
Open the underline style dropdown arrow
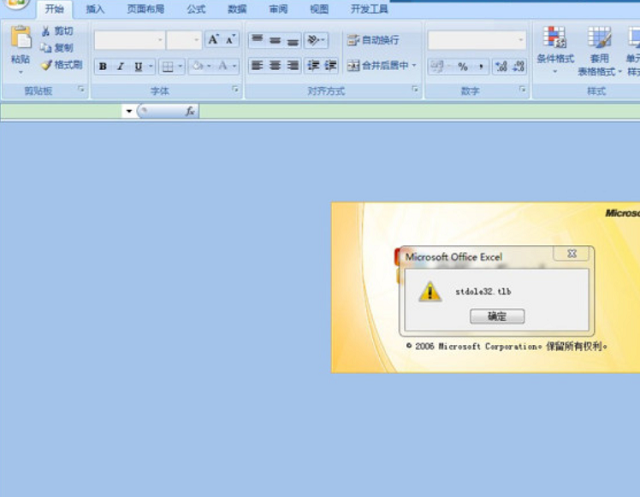[151, 66]
